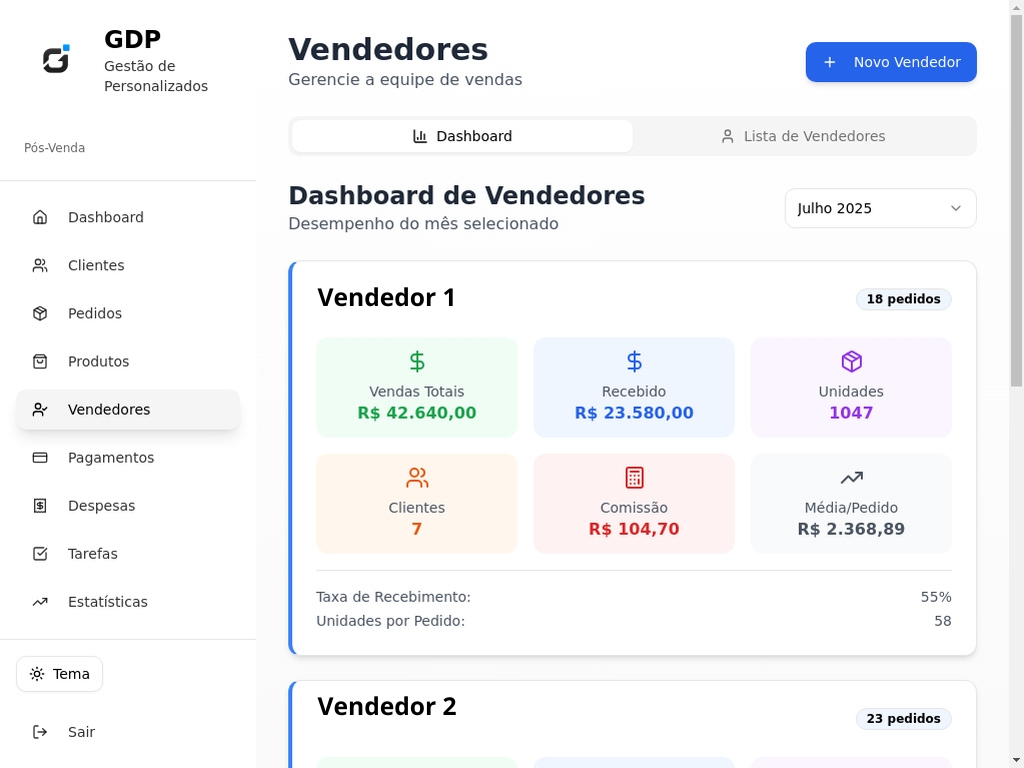Click the trend icon beside Estatísticas
Image resolution: width=1024 pixels, height=768 pixels.
(x=40, y=601)
